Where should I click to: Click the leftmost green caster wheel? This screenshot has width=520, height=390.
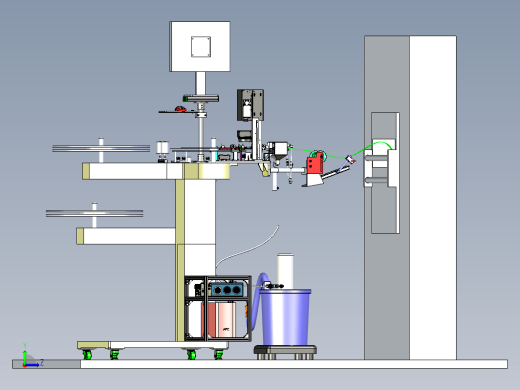[x=87, y=354]
